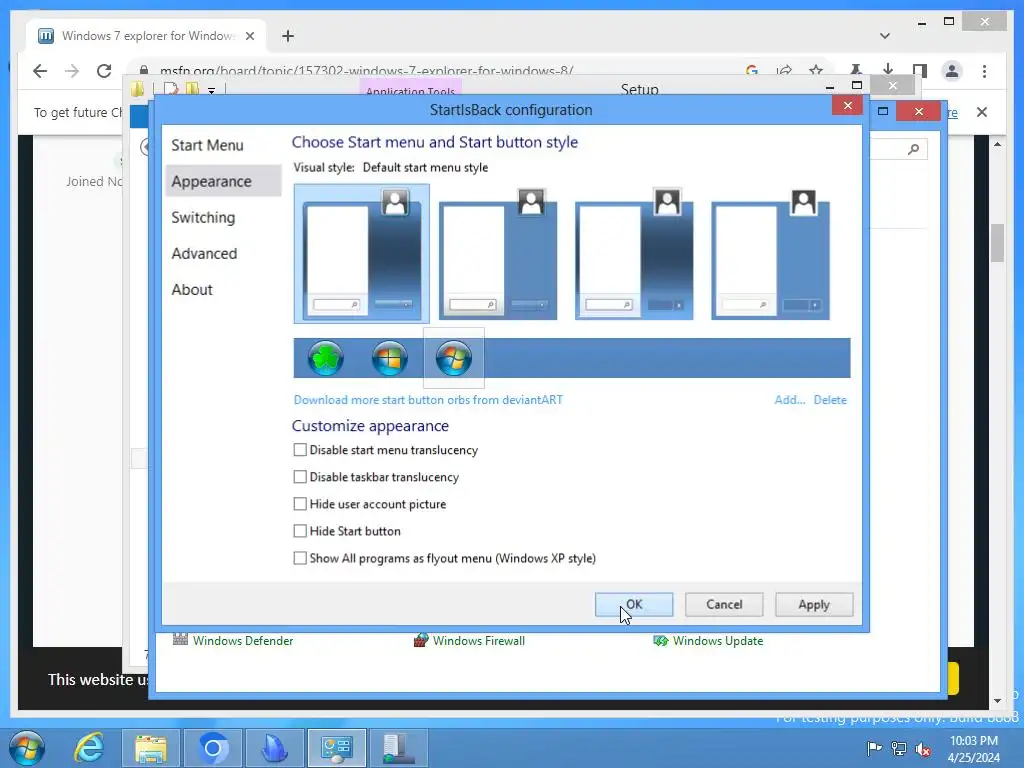This screenshot has width=1024, height=768.
Task: Open File Explorer from taskbar
Action: [151, 748]
